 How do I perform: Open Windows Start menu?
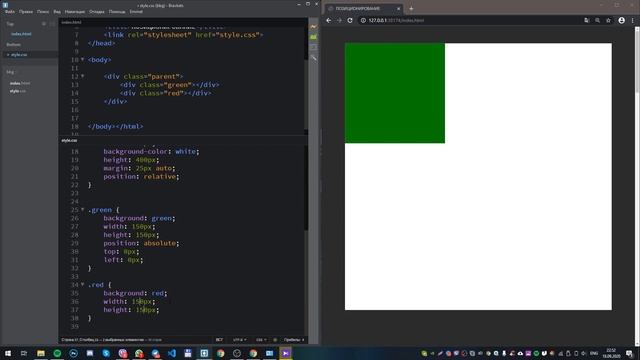click(8, 353)
